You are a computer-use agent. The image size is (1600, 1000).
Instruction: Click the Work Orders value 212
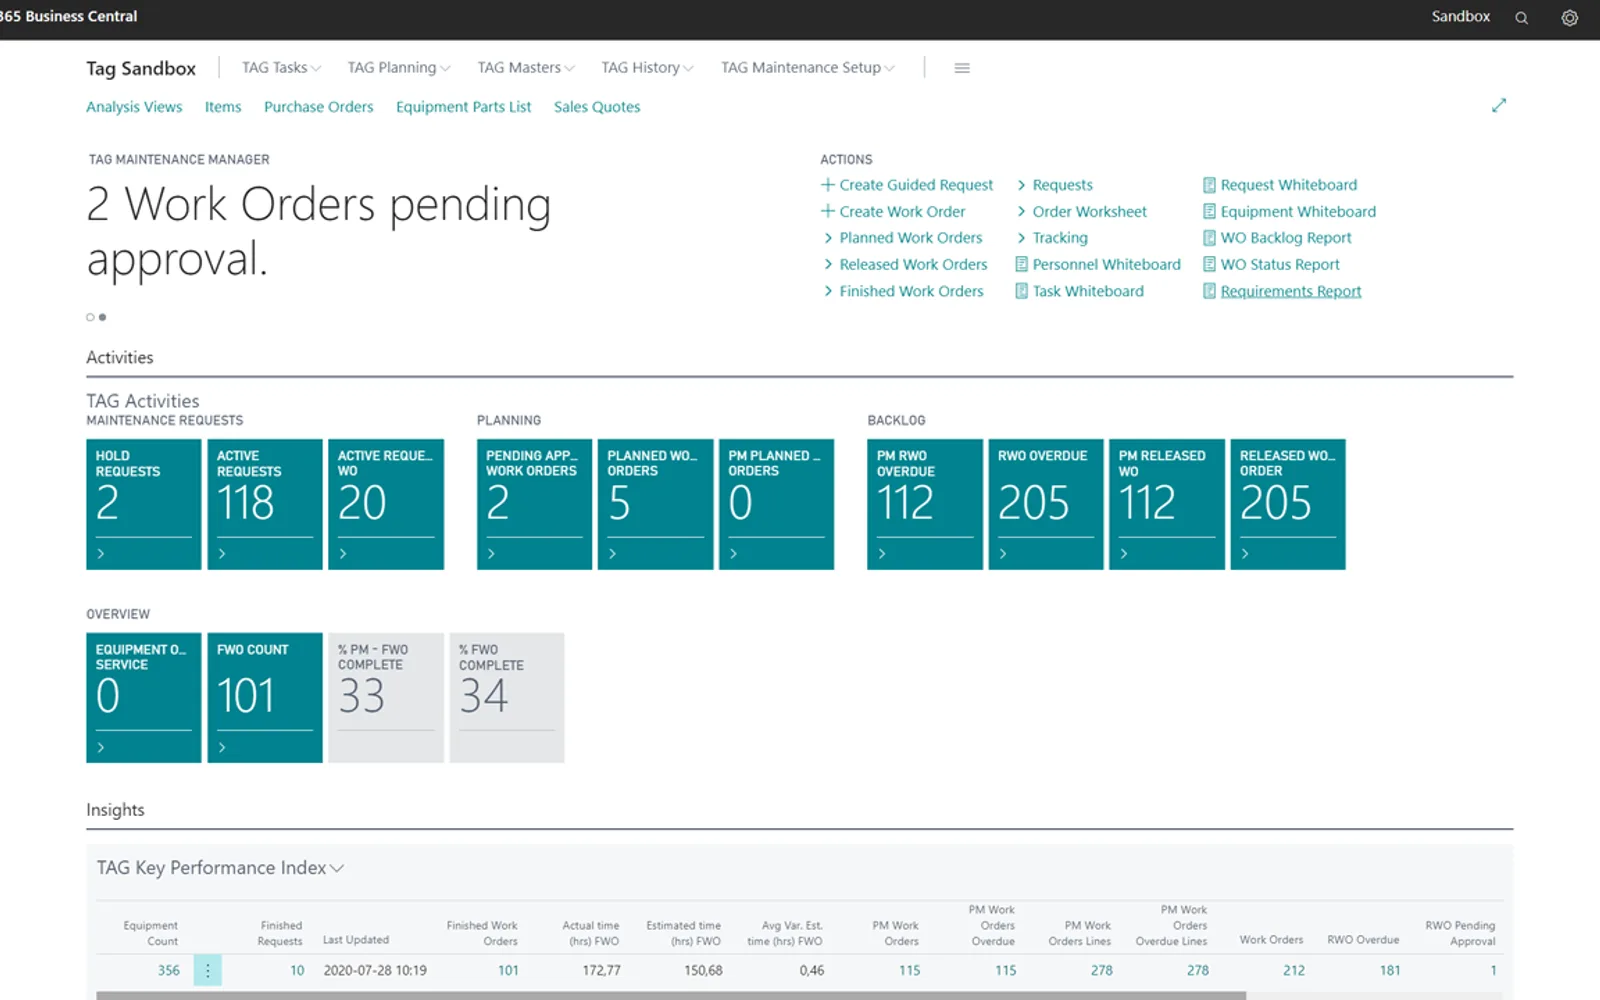click(x=1294, y=970)
